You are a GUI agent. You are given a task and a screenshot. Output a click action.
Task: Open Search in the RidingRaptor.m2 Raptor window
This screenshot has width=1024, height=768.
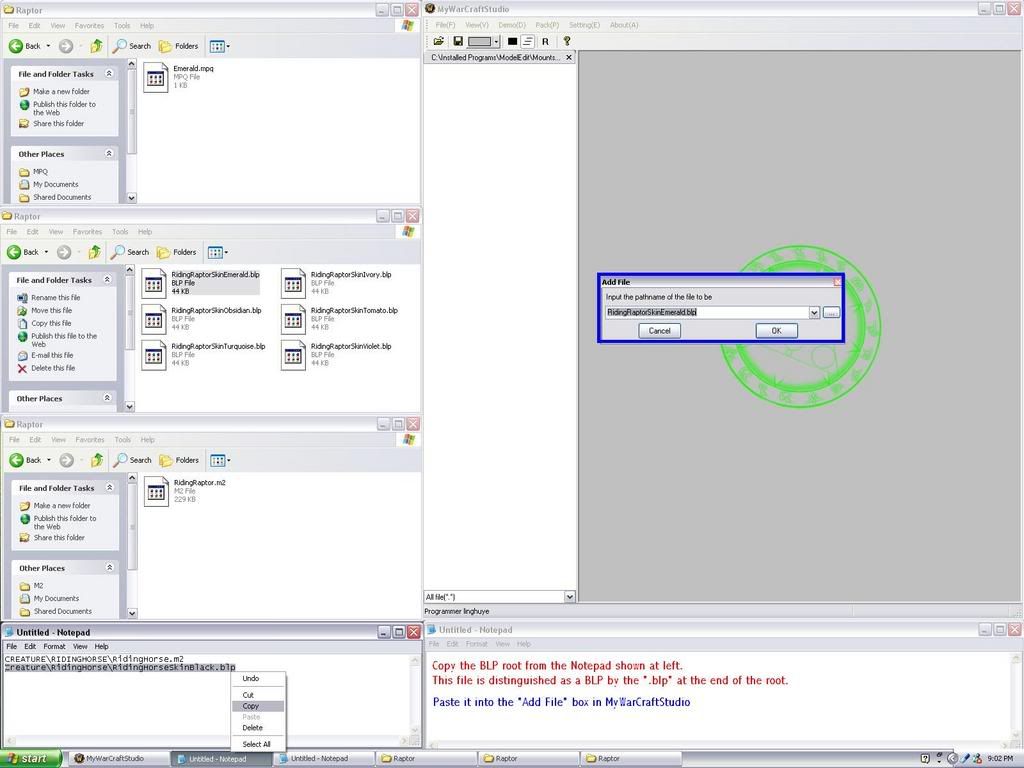tap(133, 460)
